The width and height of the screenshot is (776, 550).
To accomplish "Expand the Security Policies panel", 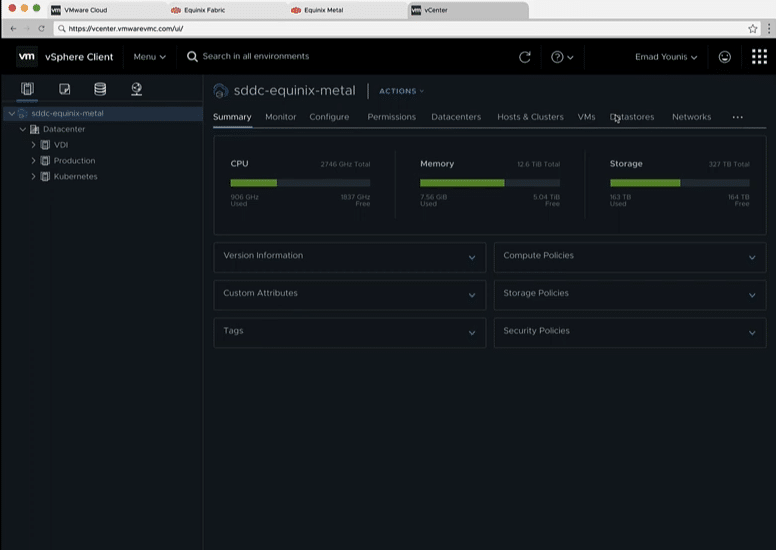I will coord(752,333).
